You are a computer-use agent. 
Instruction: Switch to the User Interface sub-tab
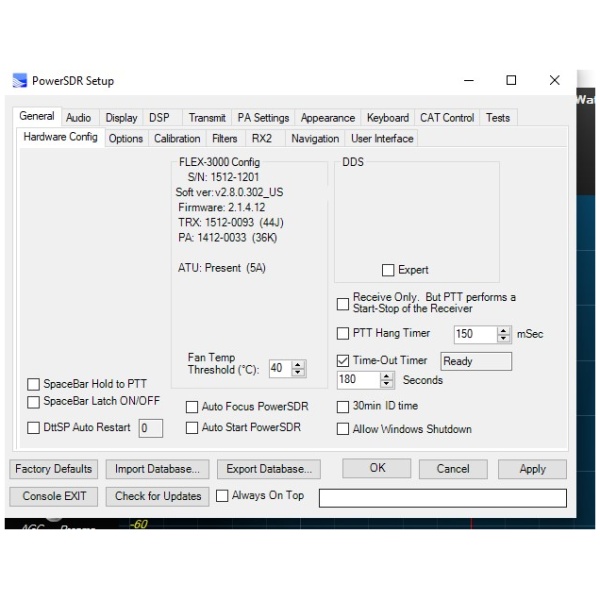[x=382, y=139]
